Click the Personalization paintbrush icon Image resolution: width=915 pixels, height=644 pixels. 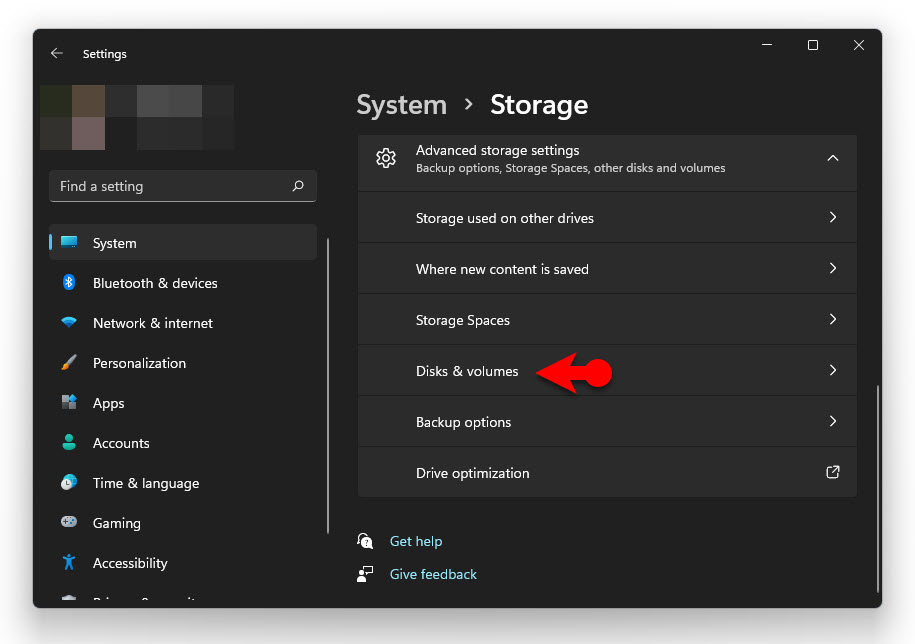pos(69,363)
